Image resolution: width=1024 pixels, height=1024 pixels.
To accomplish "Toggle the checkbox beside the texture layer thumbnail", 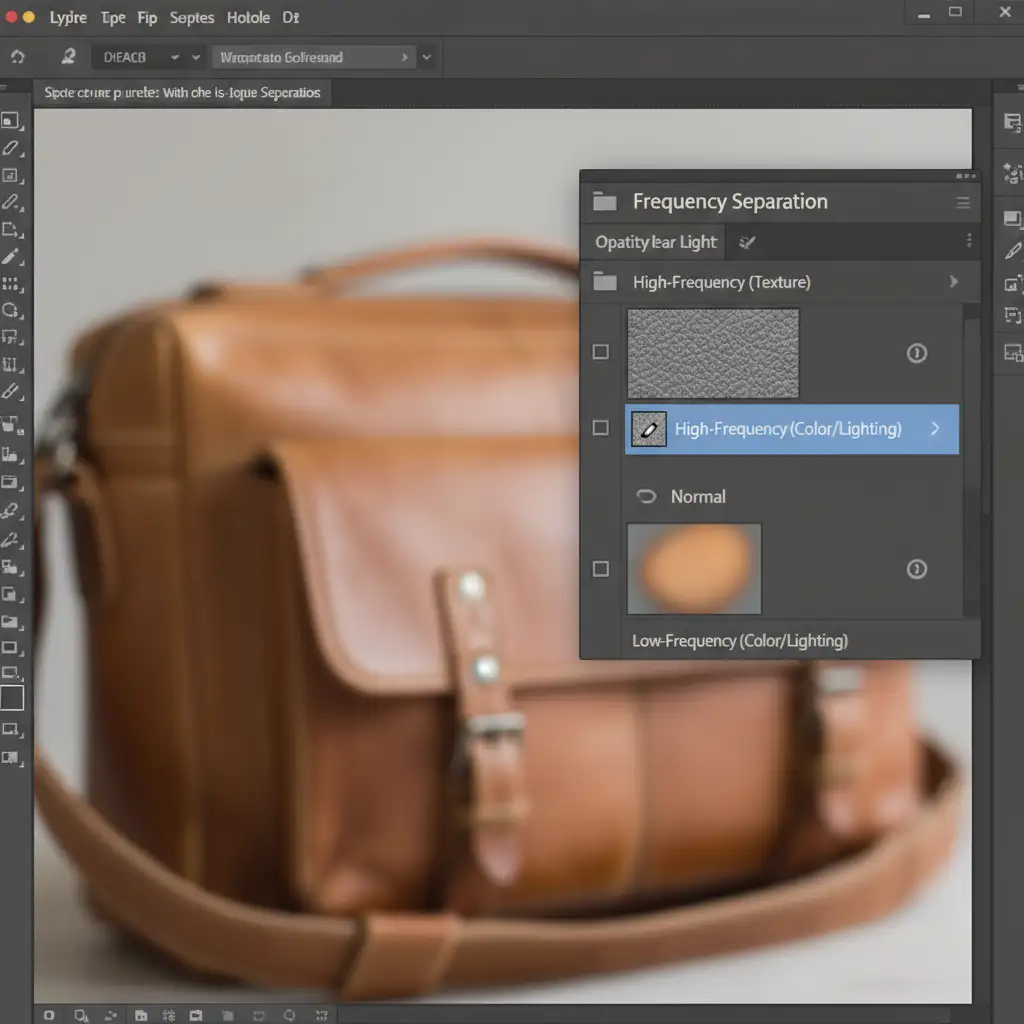I will tap(600, 352).
